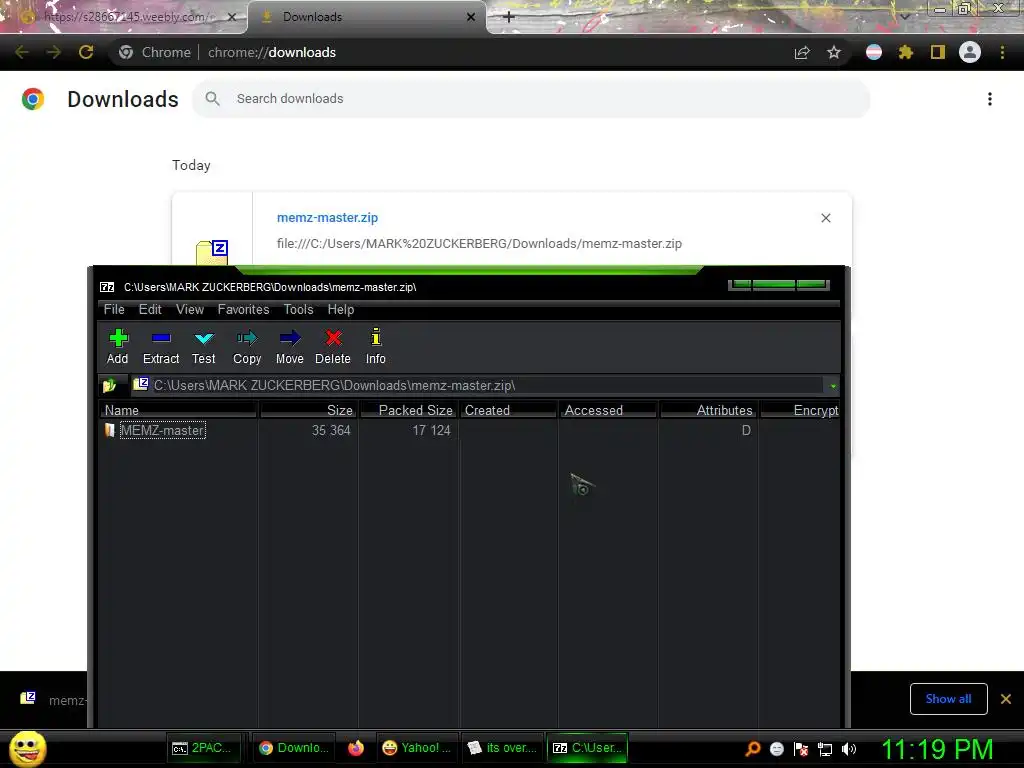Click the round tray icon beside the magnifier
1024x768 pixels.
coord(776,749)
